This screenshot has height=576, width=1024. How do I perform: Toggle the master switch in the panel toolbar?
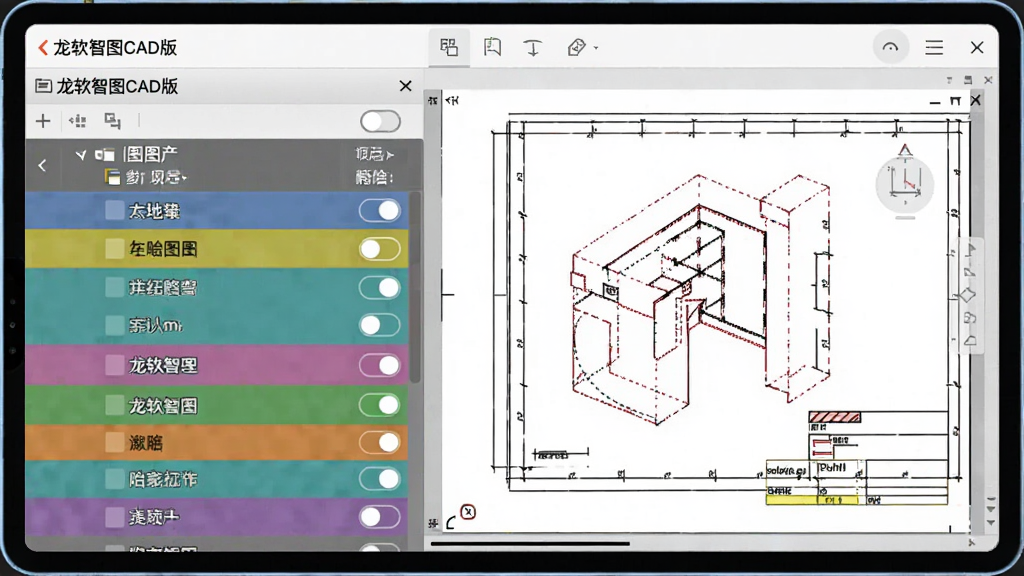380,121
